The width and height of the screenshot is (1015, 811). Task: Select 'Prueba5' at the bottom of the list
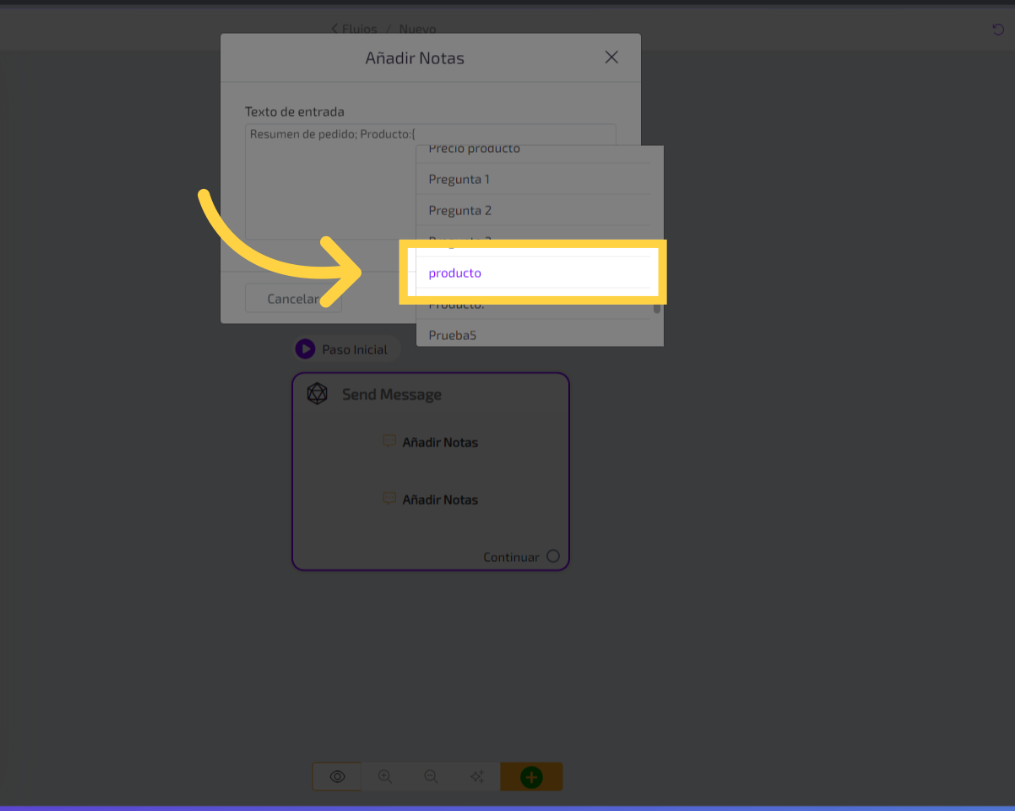(x=452, y=335)
